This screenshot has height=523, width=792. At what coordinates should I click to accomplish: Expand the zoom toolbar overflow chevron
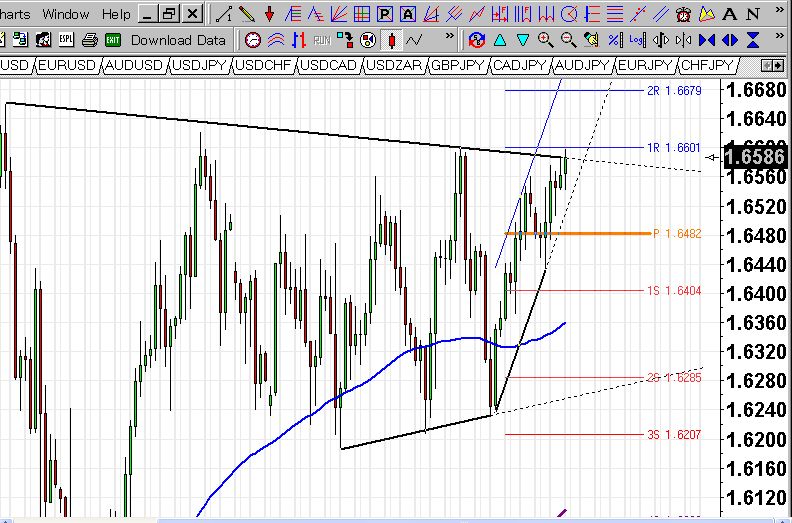pos(778,35)
